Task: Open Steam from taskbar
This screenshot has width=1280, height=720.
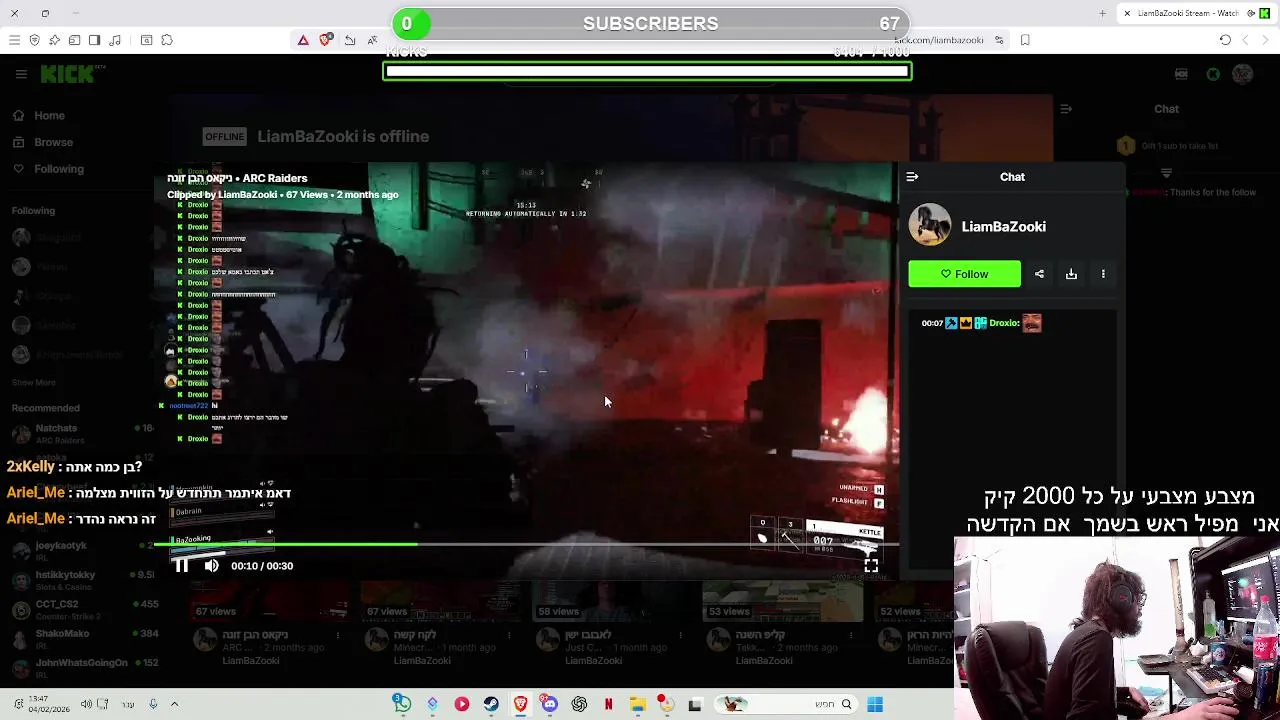Action: pos(491,704)
